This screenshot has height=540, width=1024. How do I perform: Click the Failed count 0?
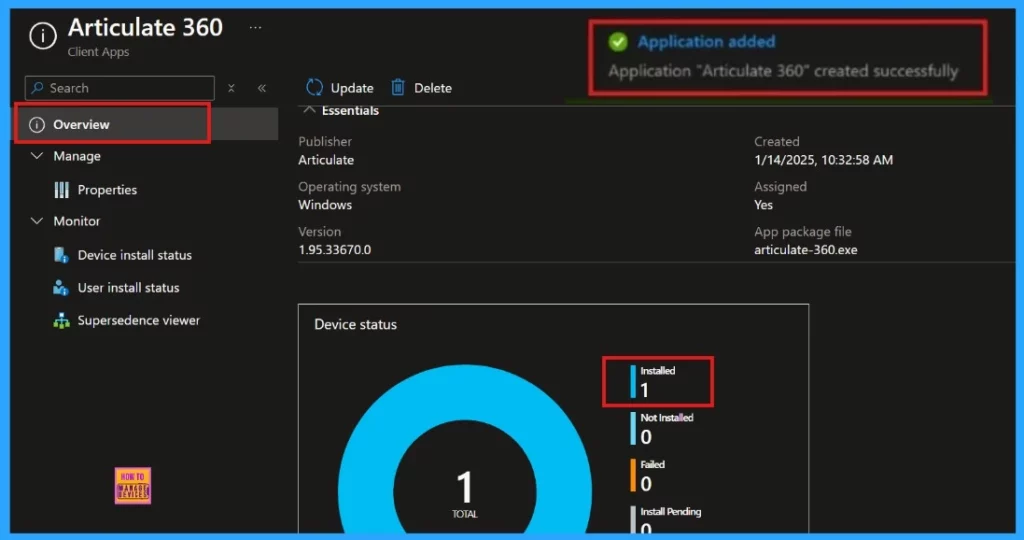tap(646, 484)
